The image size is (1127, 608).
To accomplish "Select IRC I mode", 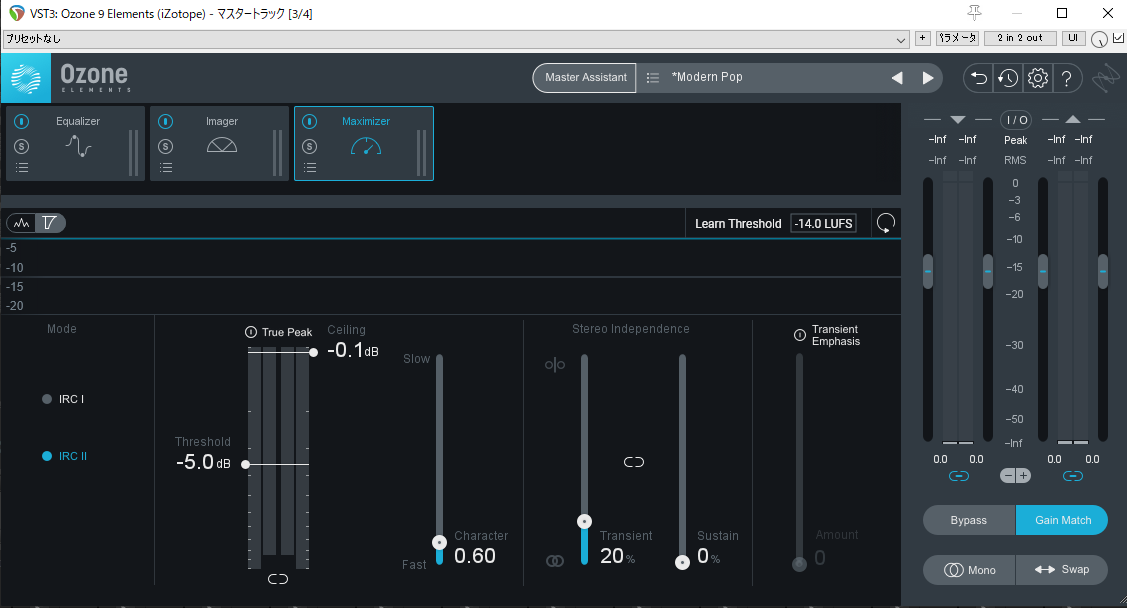I will (63, 399).
